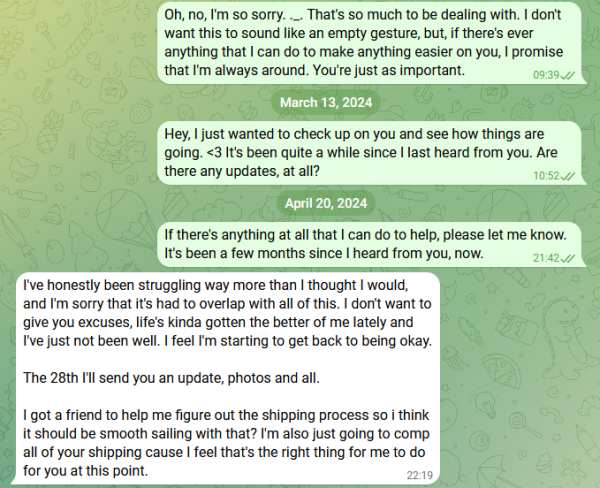Click the 21:42 message timestamp

coord(546,258)
